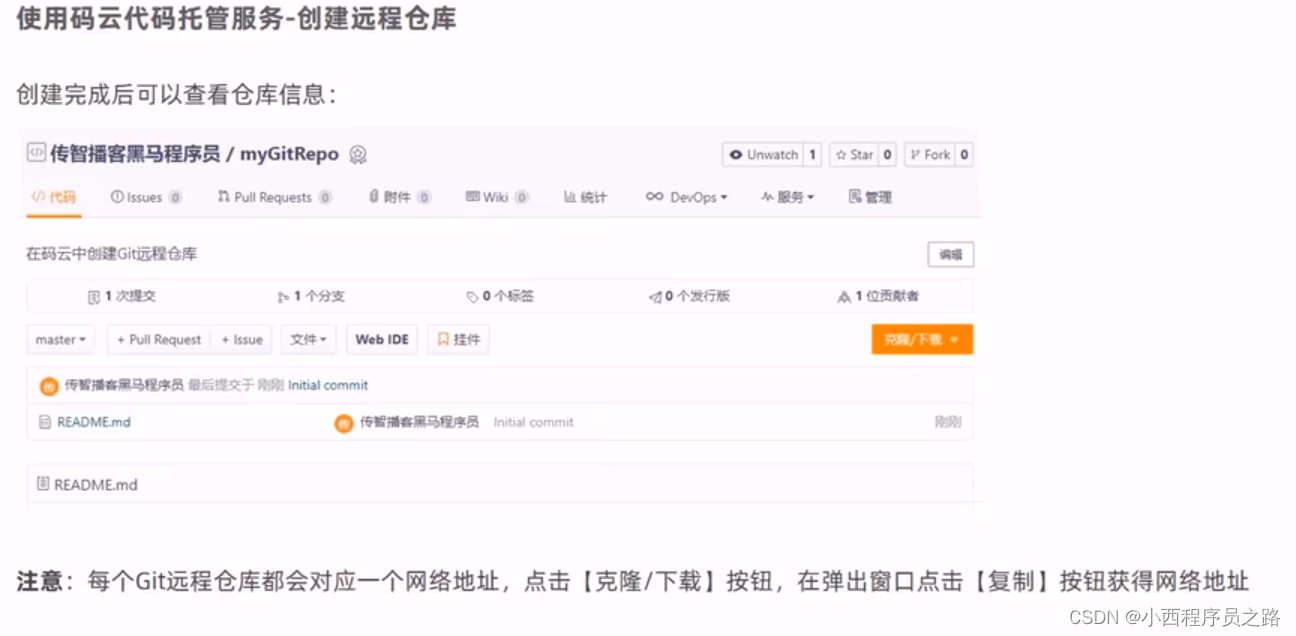Click the 编辑 button for the description
Viewport: 1296px width, 636px height.
(x=950, y=255)
